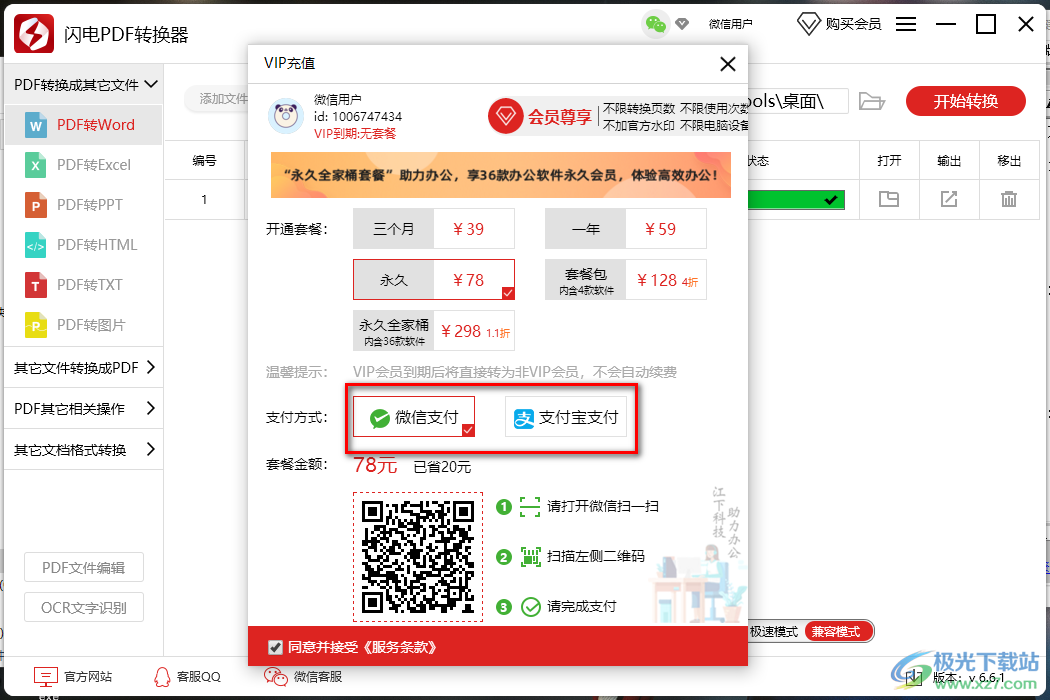The width and height of the screenshot is (1050, 700).
Task: Click the WeChat login icon in title bar
Action: click(656, 25)
